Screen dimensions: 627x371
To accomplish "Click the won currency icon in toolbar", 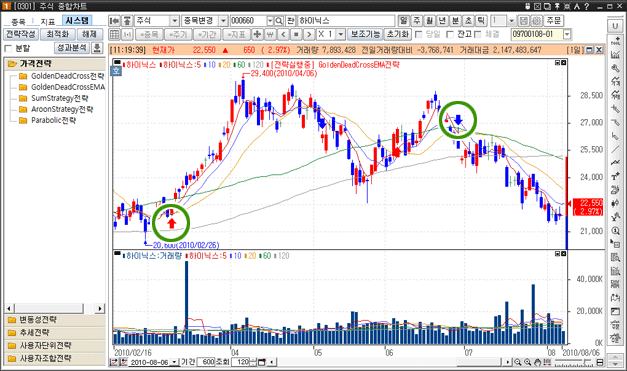I will coord(270,34).
